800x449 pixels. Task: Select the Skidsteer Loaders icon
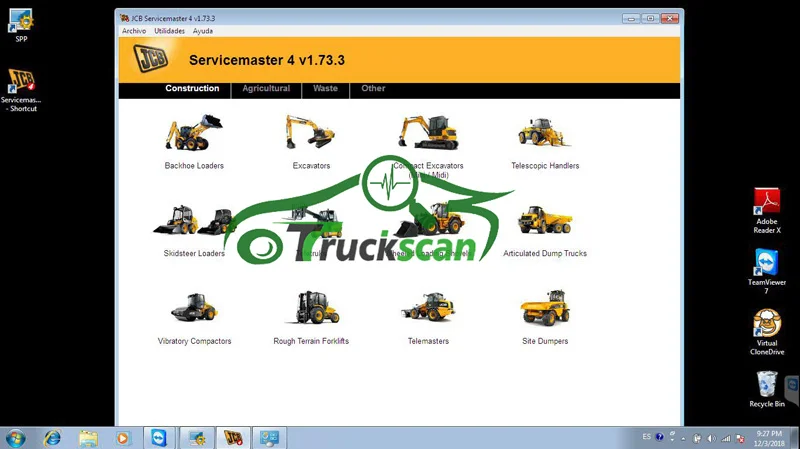193,220
